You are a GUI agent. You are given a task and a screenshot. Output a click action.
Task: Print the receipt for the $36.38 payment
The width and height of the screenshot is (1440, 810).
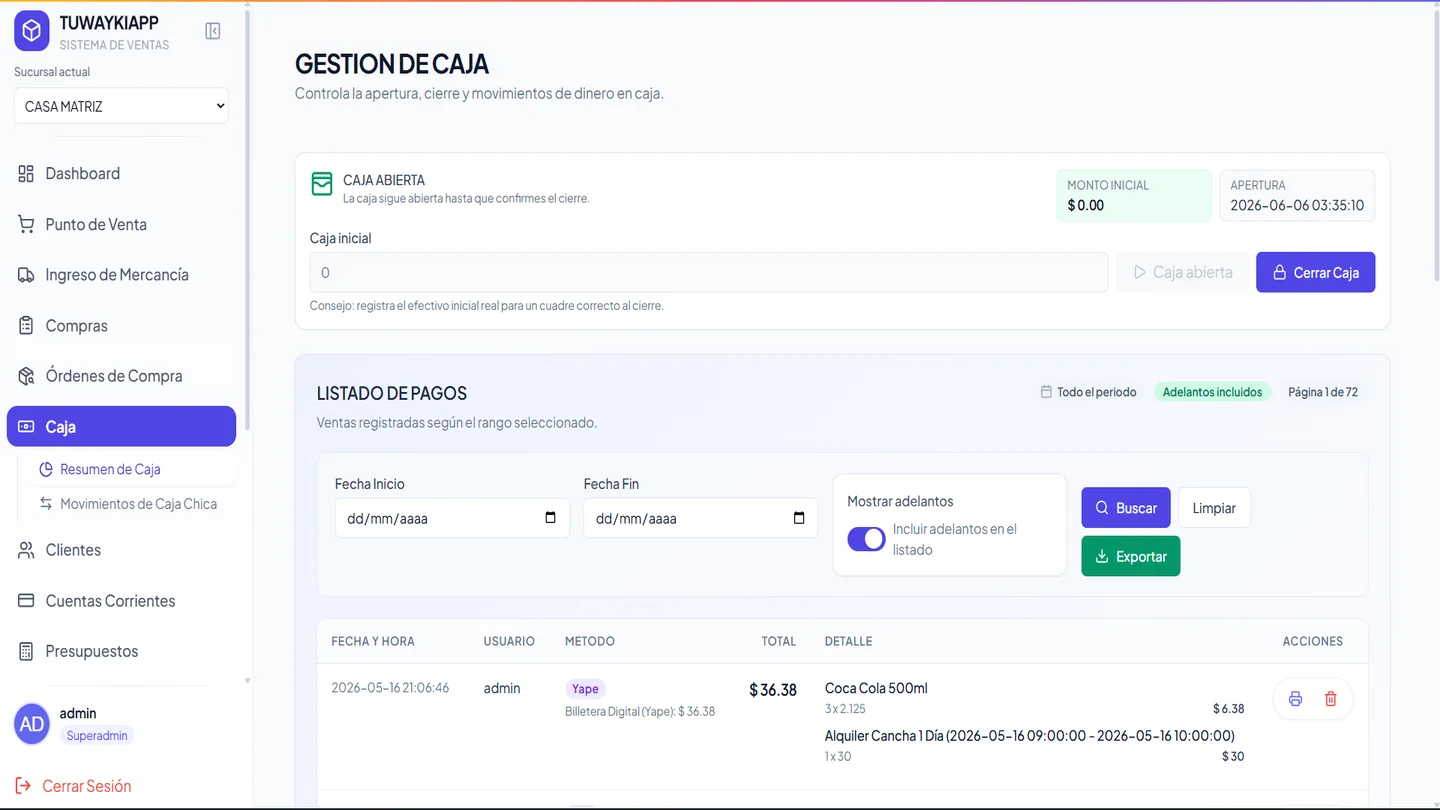tap(1295, 699)
